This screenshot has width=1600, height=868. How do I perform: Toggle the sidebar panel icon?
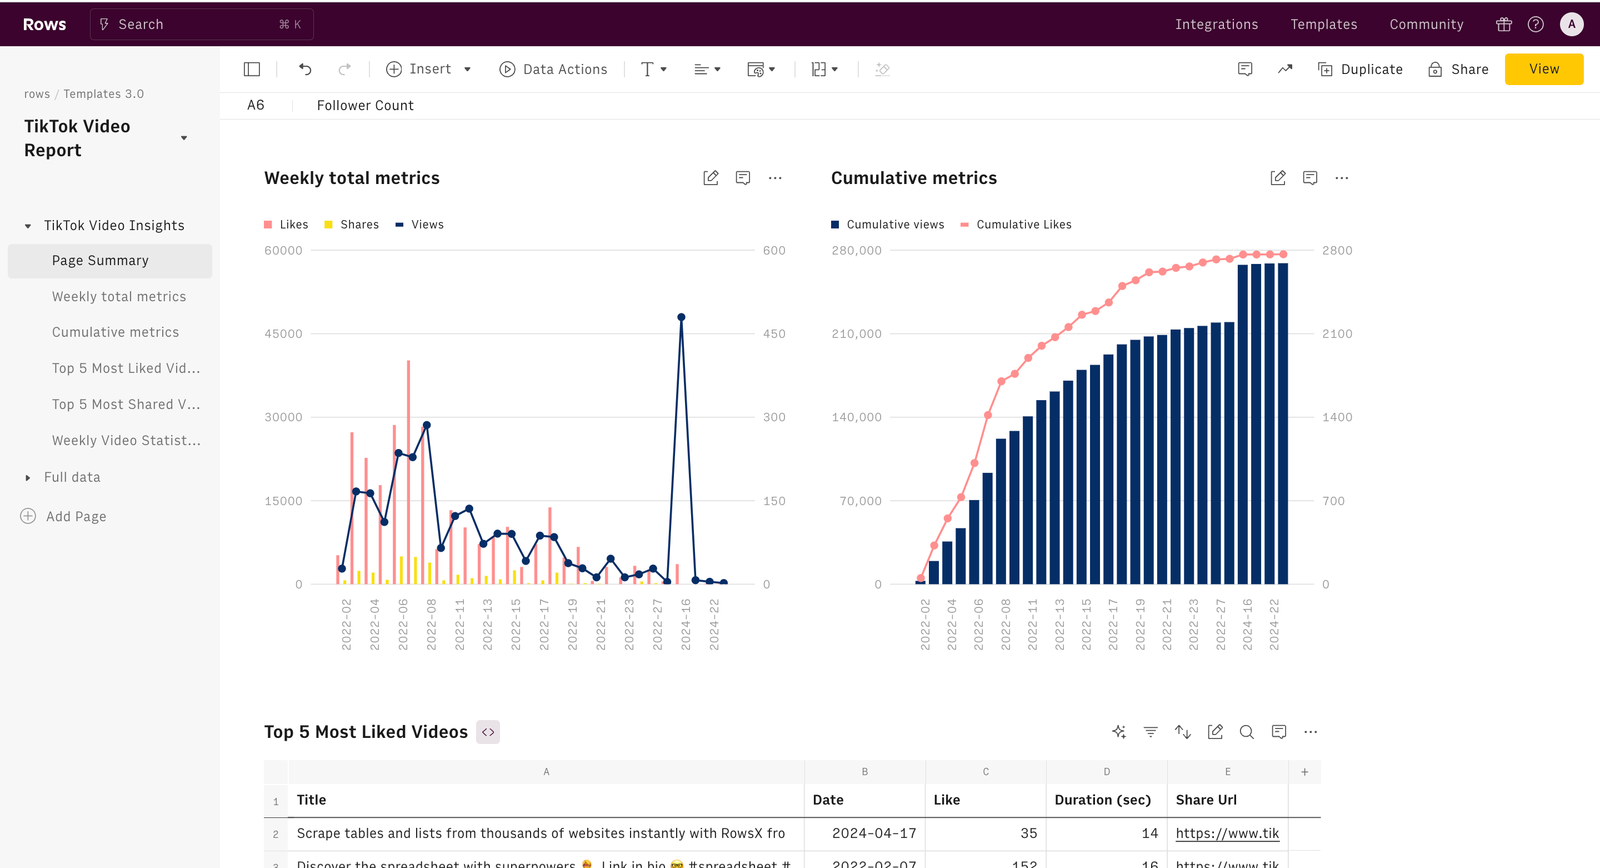point(252,69)
